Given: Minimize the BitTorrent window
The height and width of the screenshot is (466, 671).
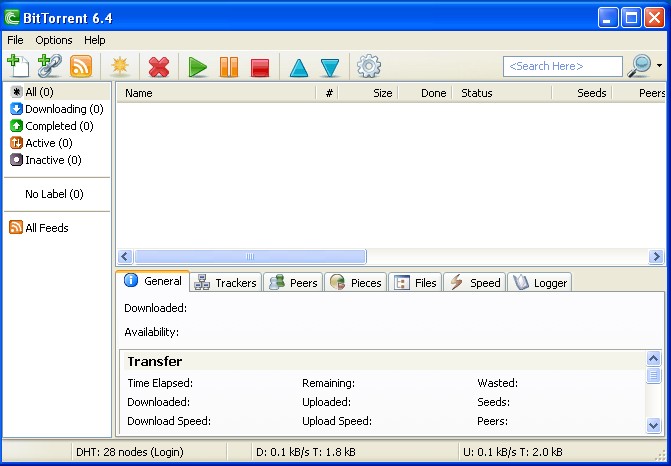Looking at the screenshot, I should (608, 18).
